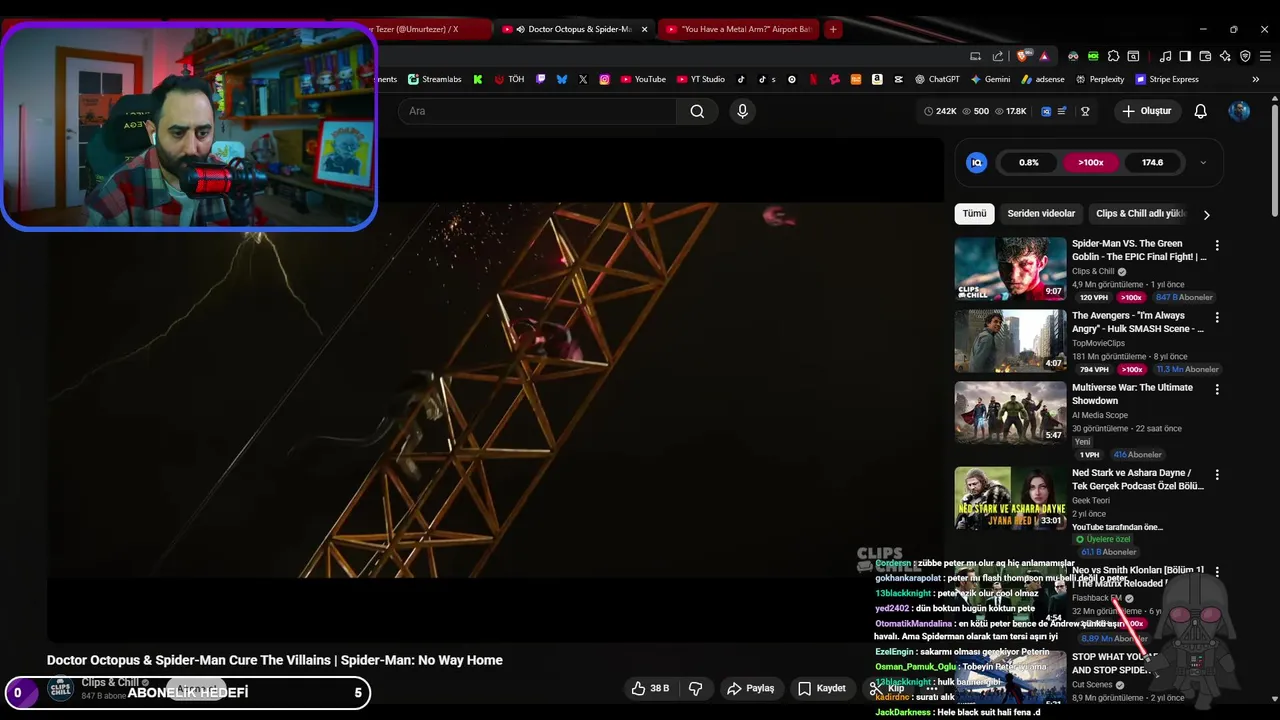This screenshot has height=720, width=1280.
Task: Open the Perplexity bookmark
Action: pyautogui.click(x=1099, y=79)
